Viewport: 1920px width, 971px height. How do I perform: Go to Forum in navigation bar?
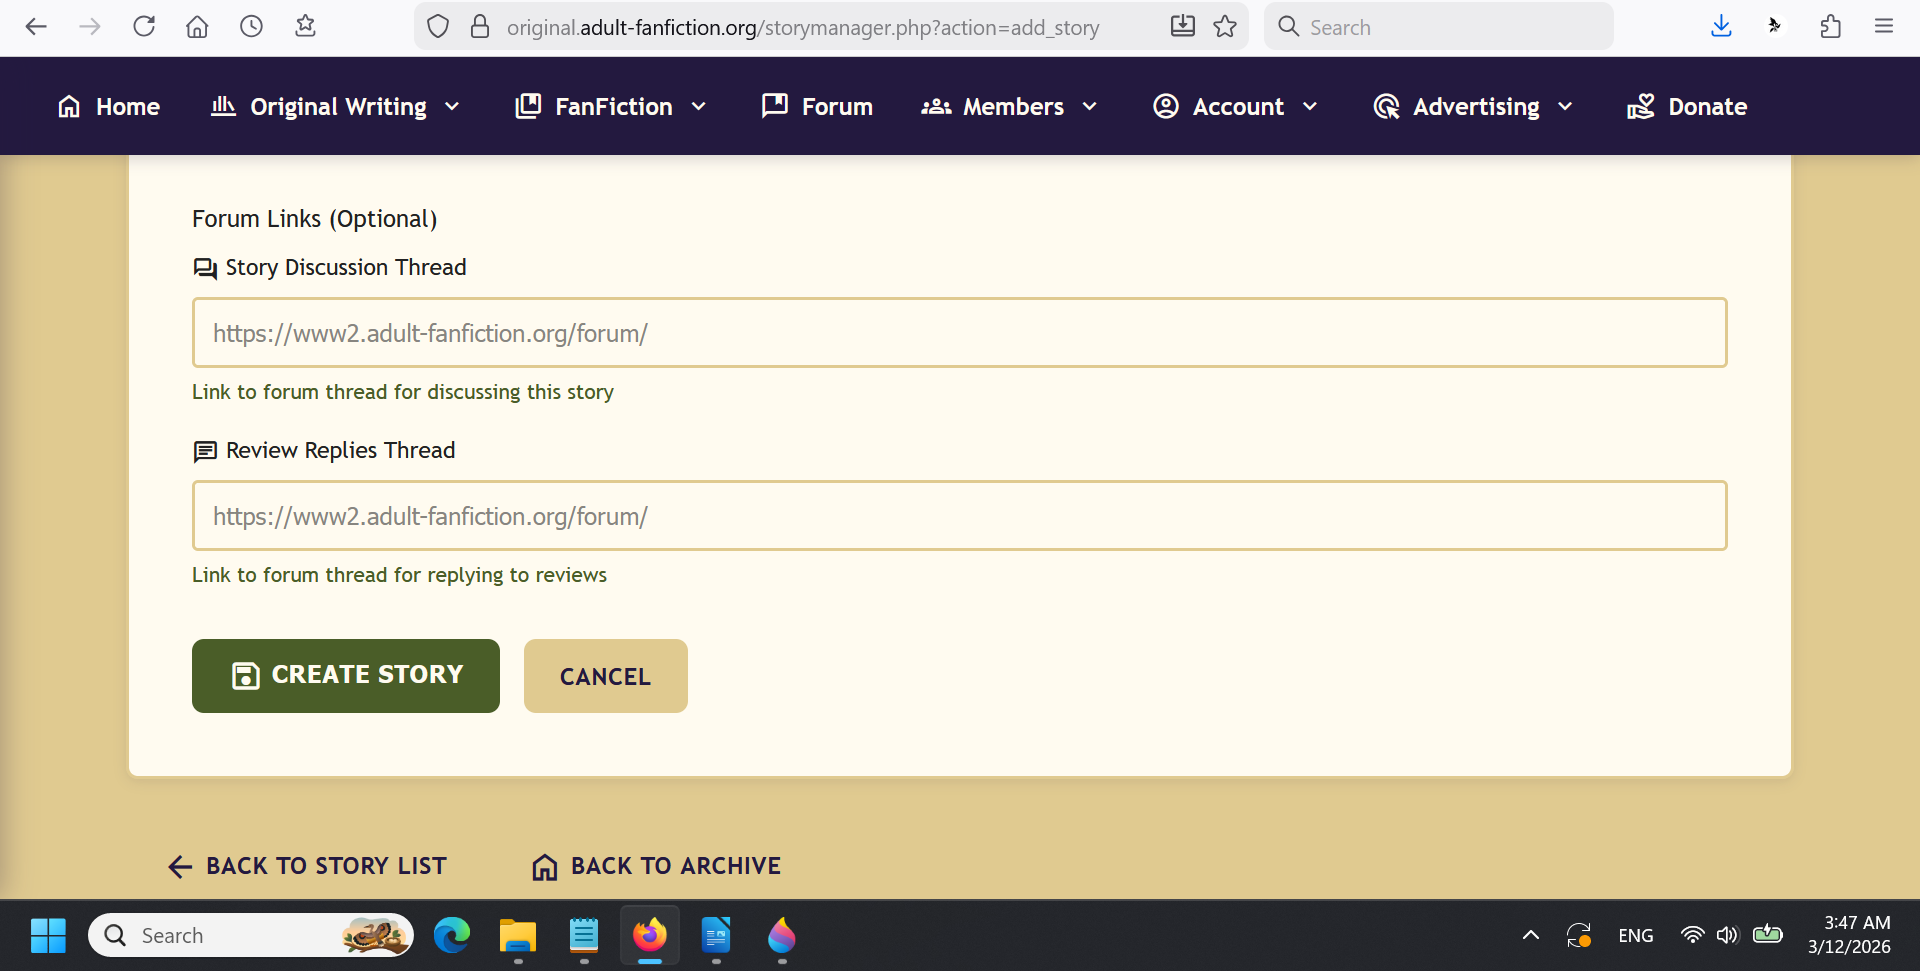coord(817,107)
